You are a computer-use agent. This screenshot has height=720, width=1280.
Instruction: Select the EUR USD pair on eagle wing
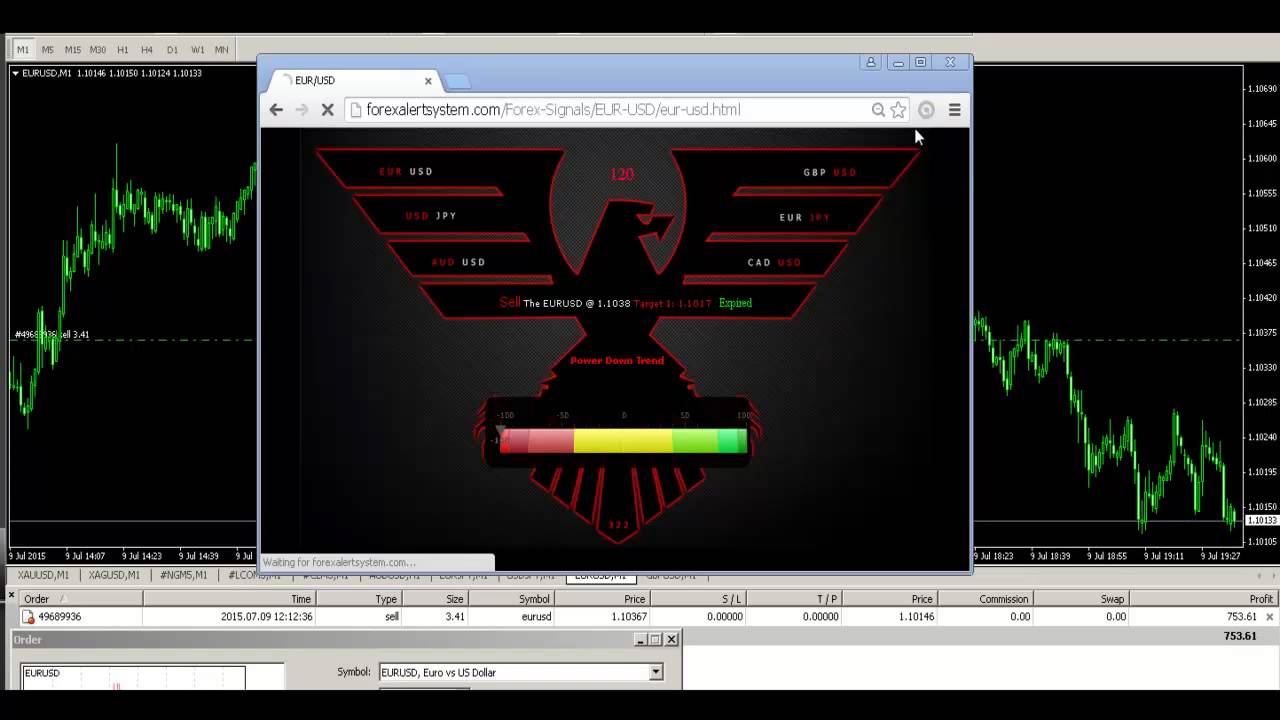click(406, 172)
